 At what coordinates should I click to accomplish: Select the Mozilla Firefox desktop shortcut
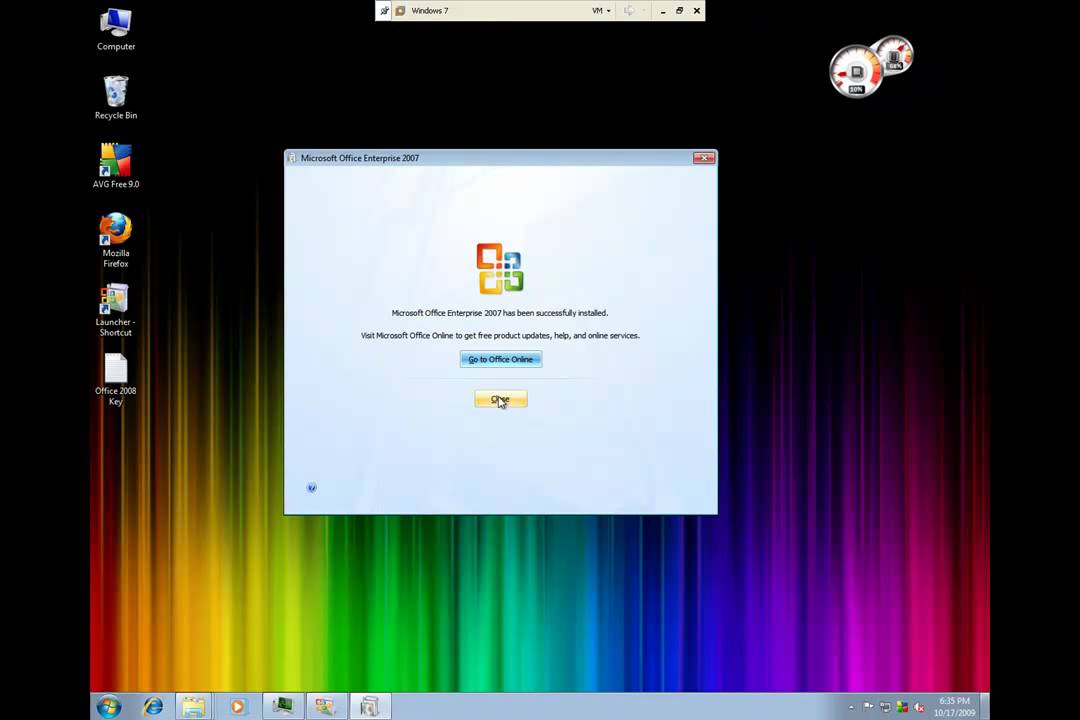click(x=116, y=240)
